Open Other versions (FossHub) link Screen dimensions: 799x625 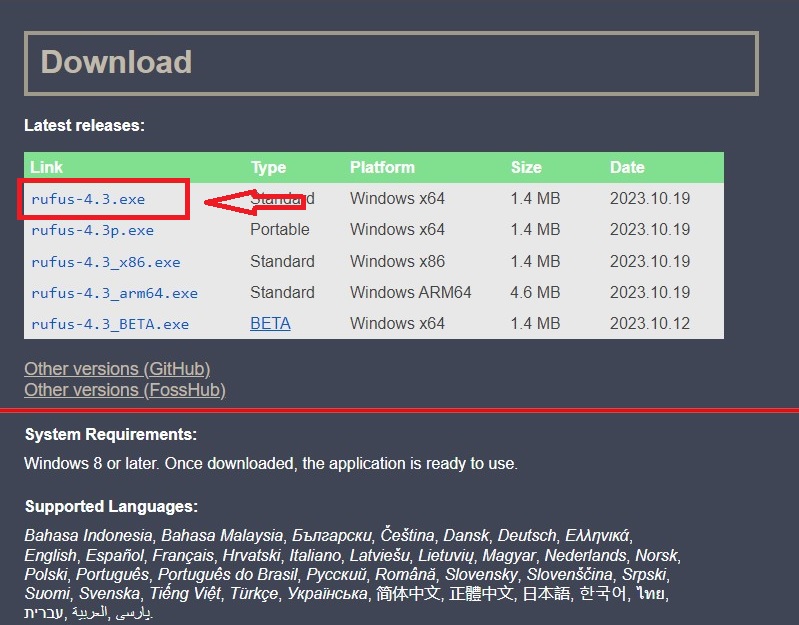124,390
